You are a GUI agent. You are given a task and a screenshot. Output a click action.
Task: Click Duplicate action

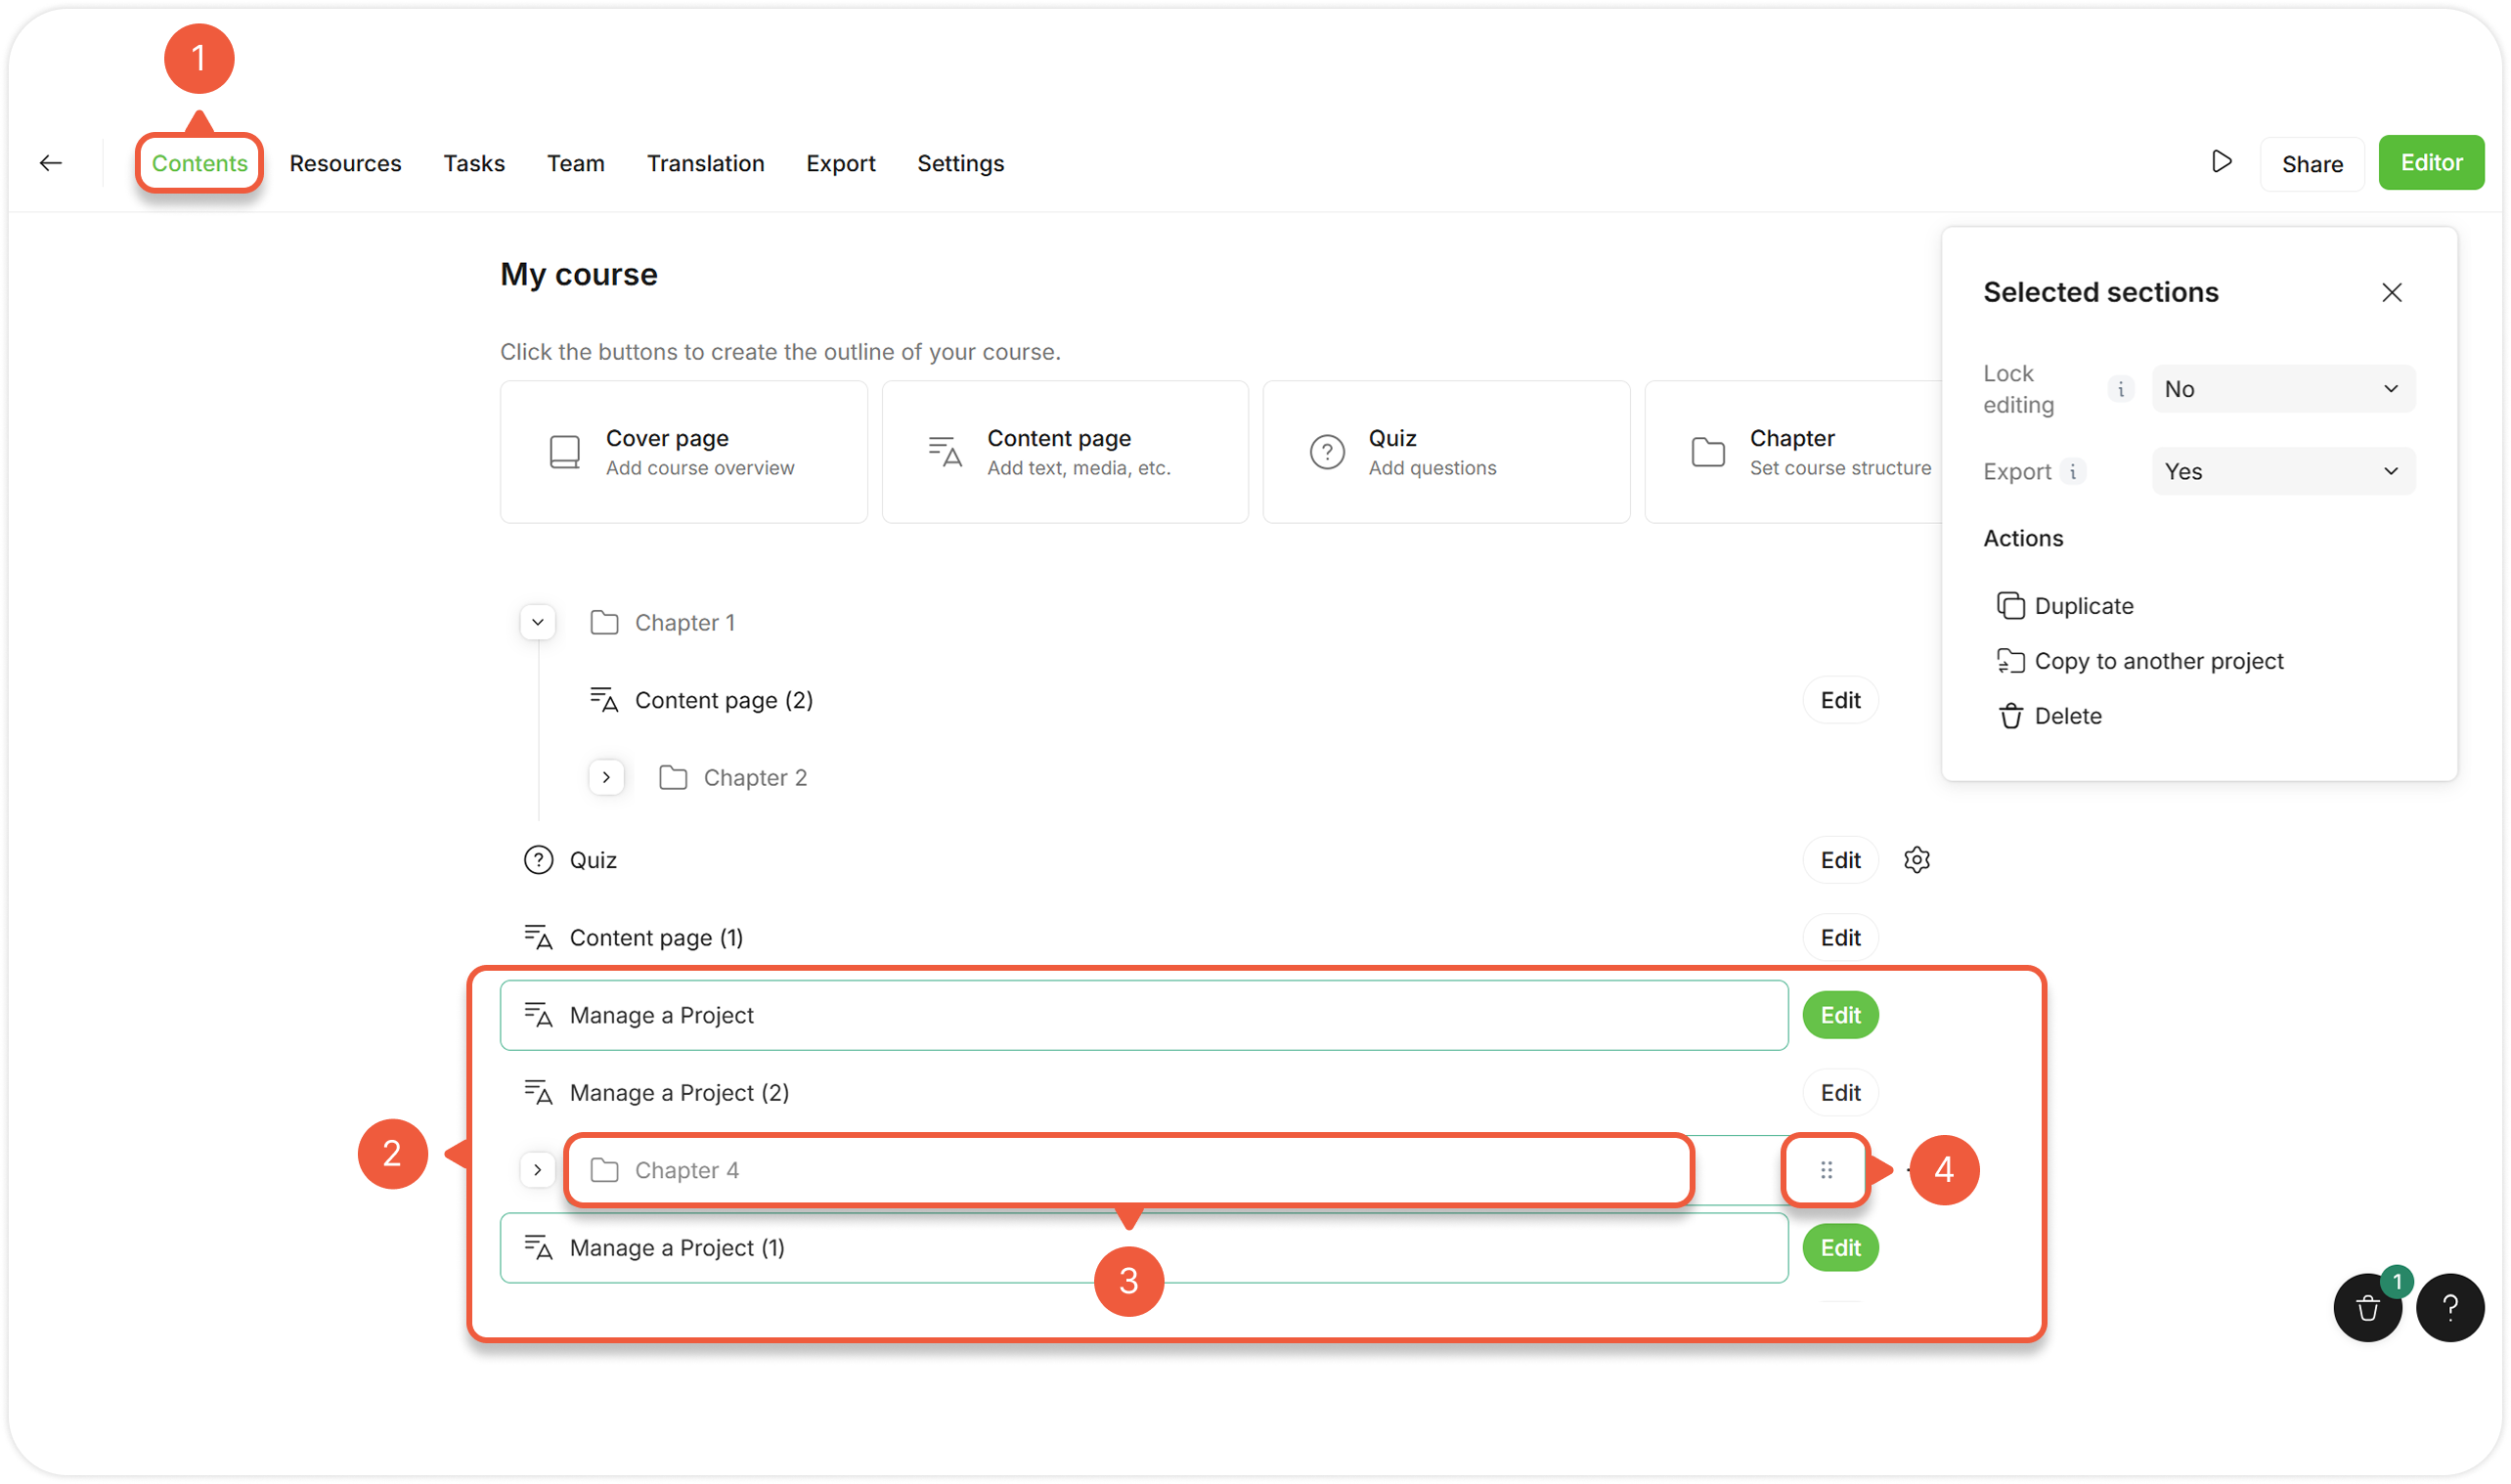click(x=2083, y=606)
